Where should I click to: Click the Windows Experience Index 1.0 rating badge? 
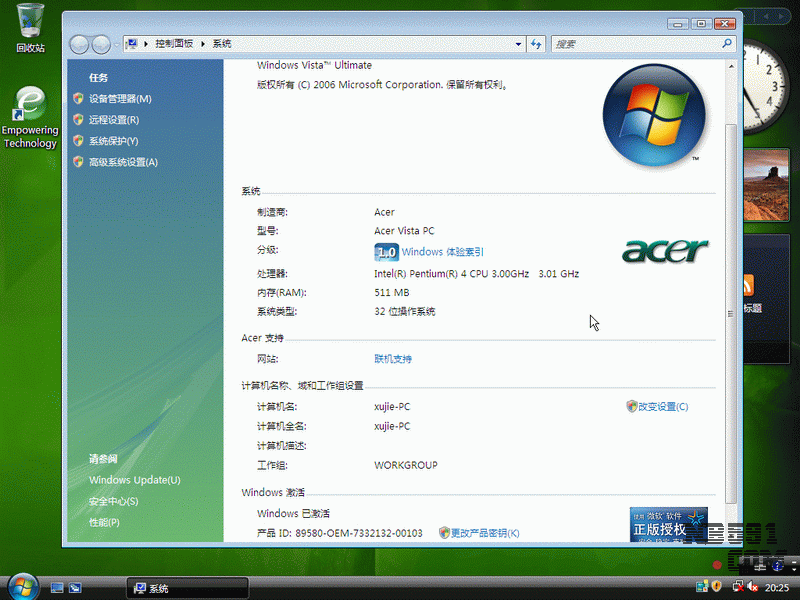(x=386, y=252)
